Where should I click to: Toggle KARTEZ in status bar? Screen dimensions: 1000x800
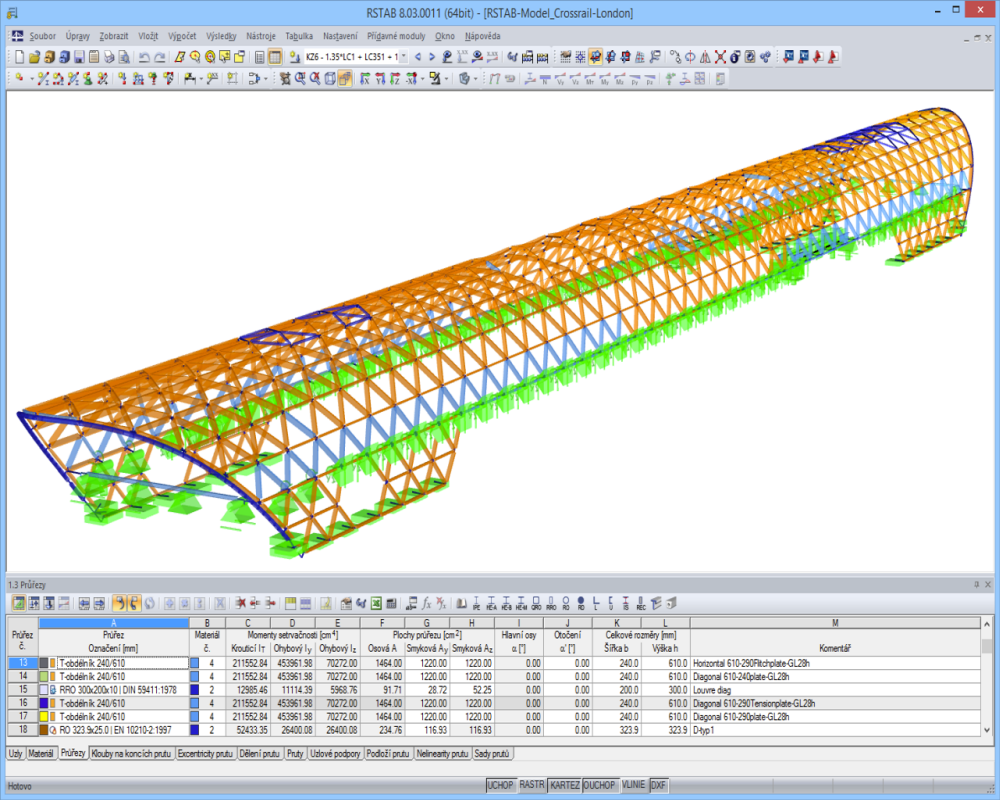564,785
